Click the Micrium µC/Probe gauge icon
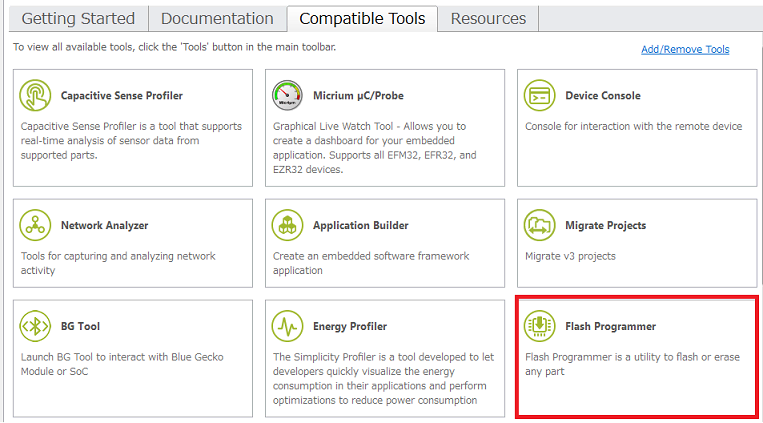The image size is (763, 423). pyautogui.click(x=287, y=95)
